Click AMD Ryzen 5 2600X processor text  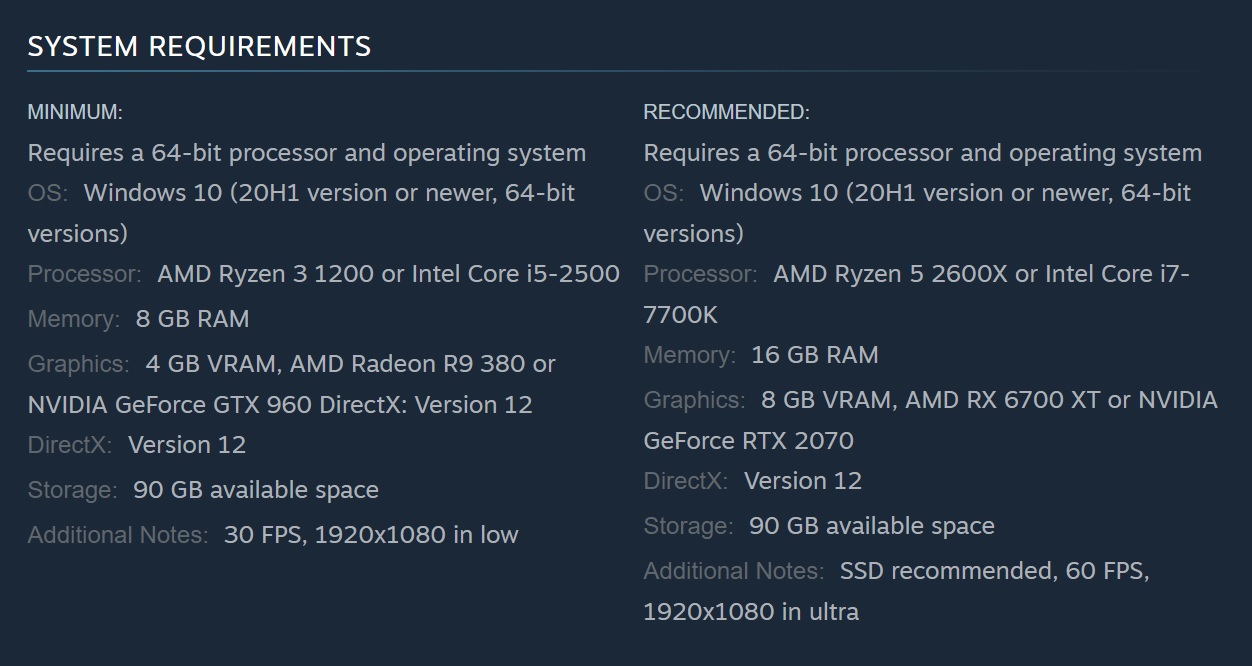(x=890, y=274)
